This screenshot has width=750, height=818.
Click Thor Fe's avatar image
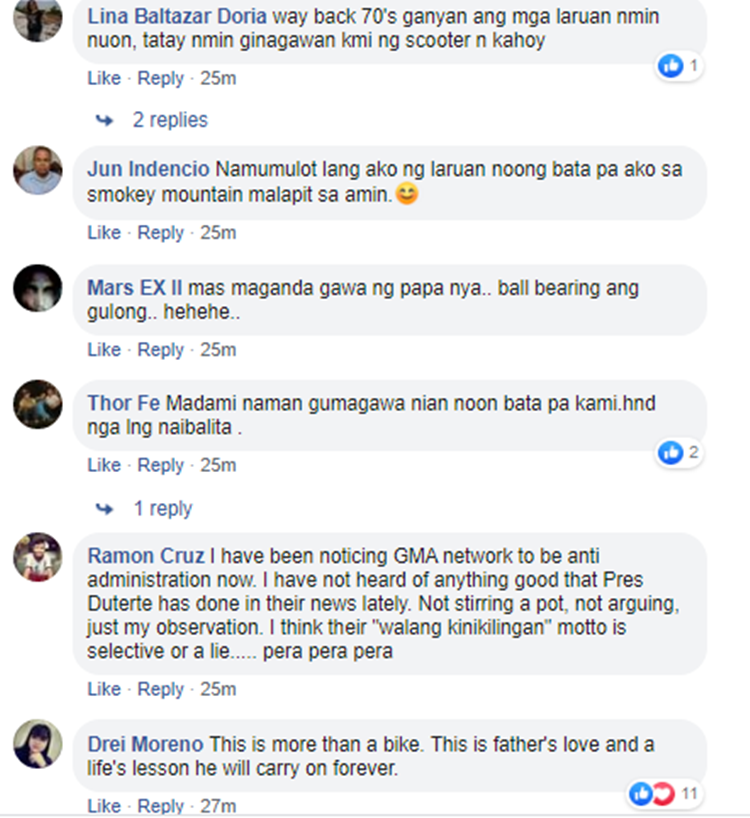coord(38,404)
